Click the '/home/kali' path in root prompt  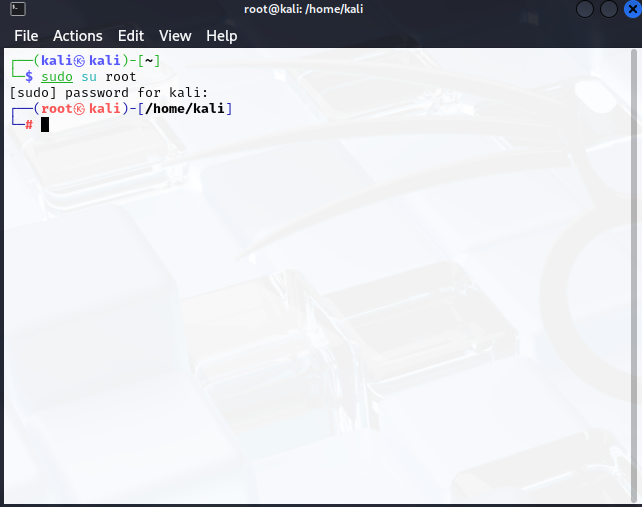[185, 109]
